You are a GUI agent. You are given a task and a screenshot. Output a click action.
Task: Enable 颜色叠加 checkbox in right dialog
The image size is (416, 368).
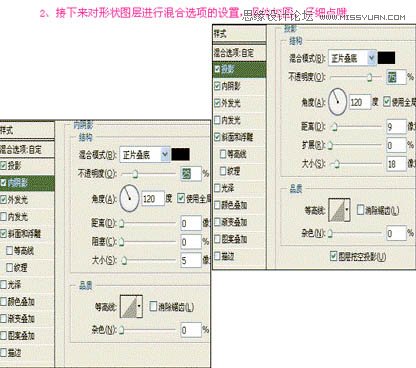click(x=217, y=205)
